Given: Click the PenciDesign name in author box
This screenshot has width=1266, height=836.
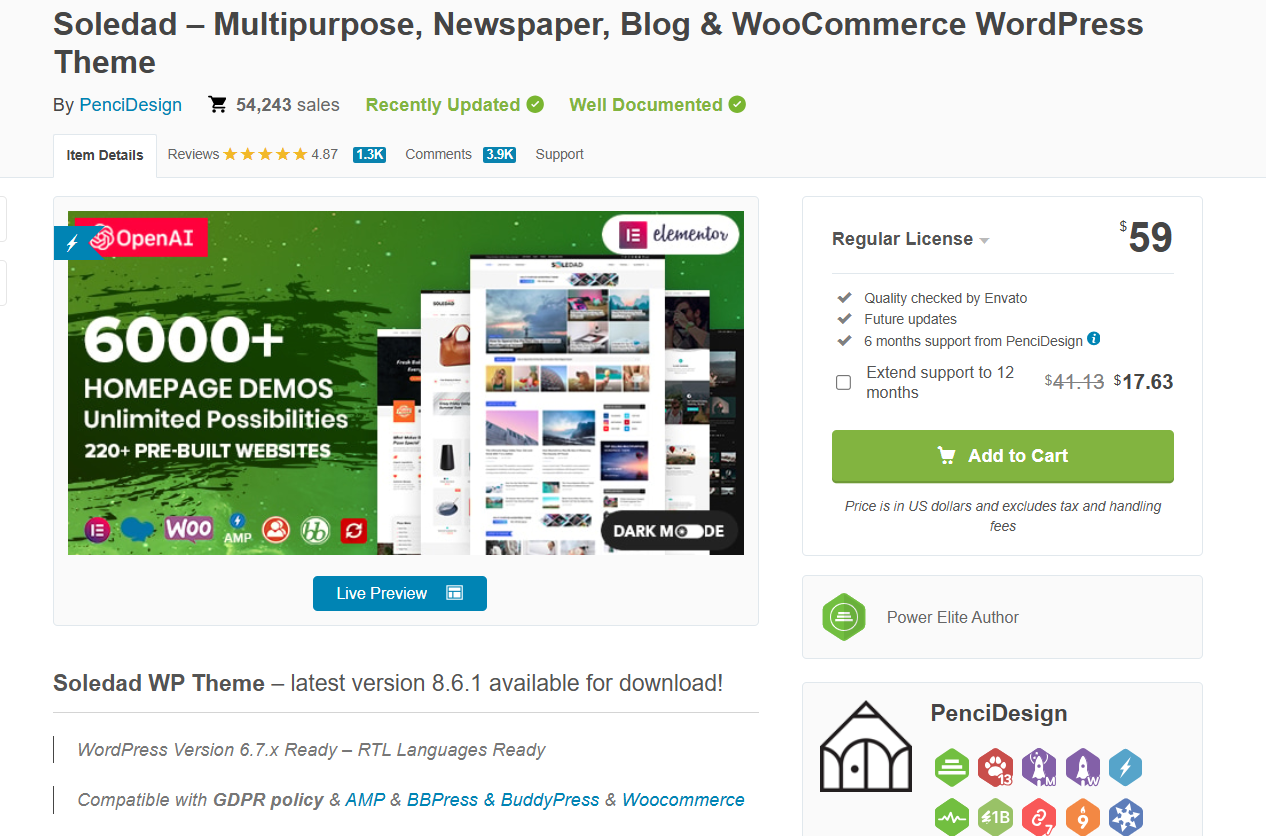Looking at the screenshot, I should coord(999,713).
